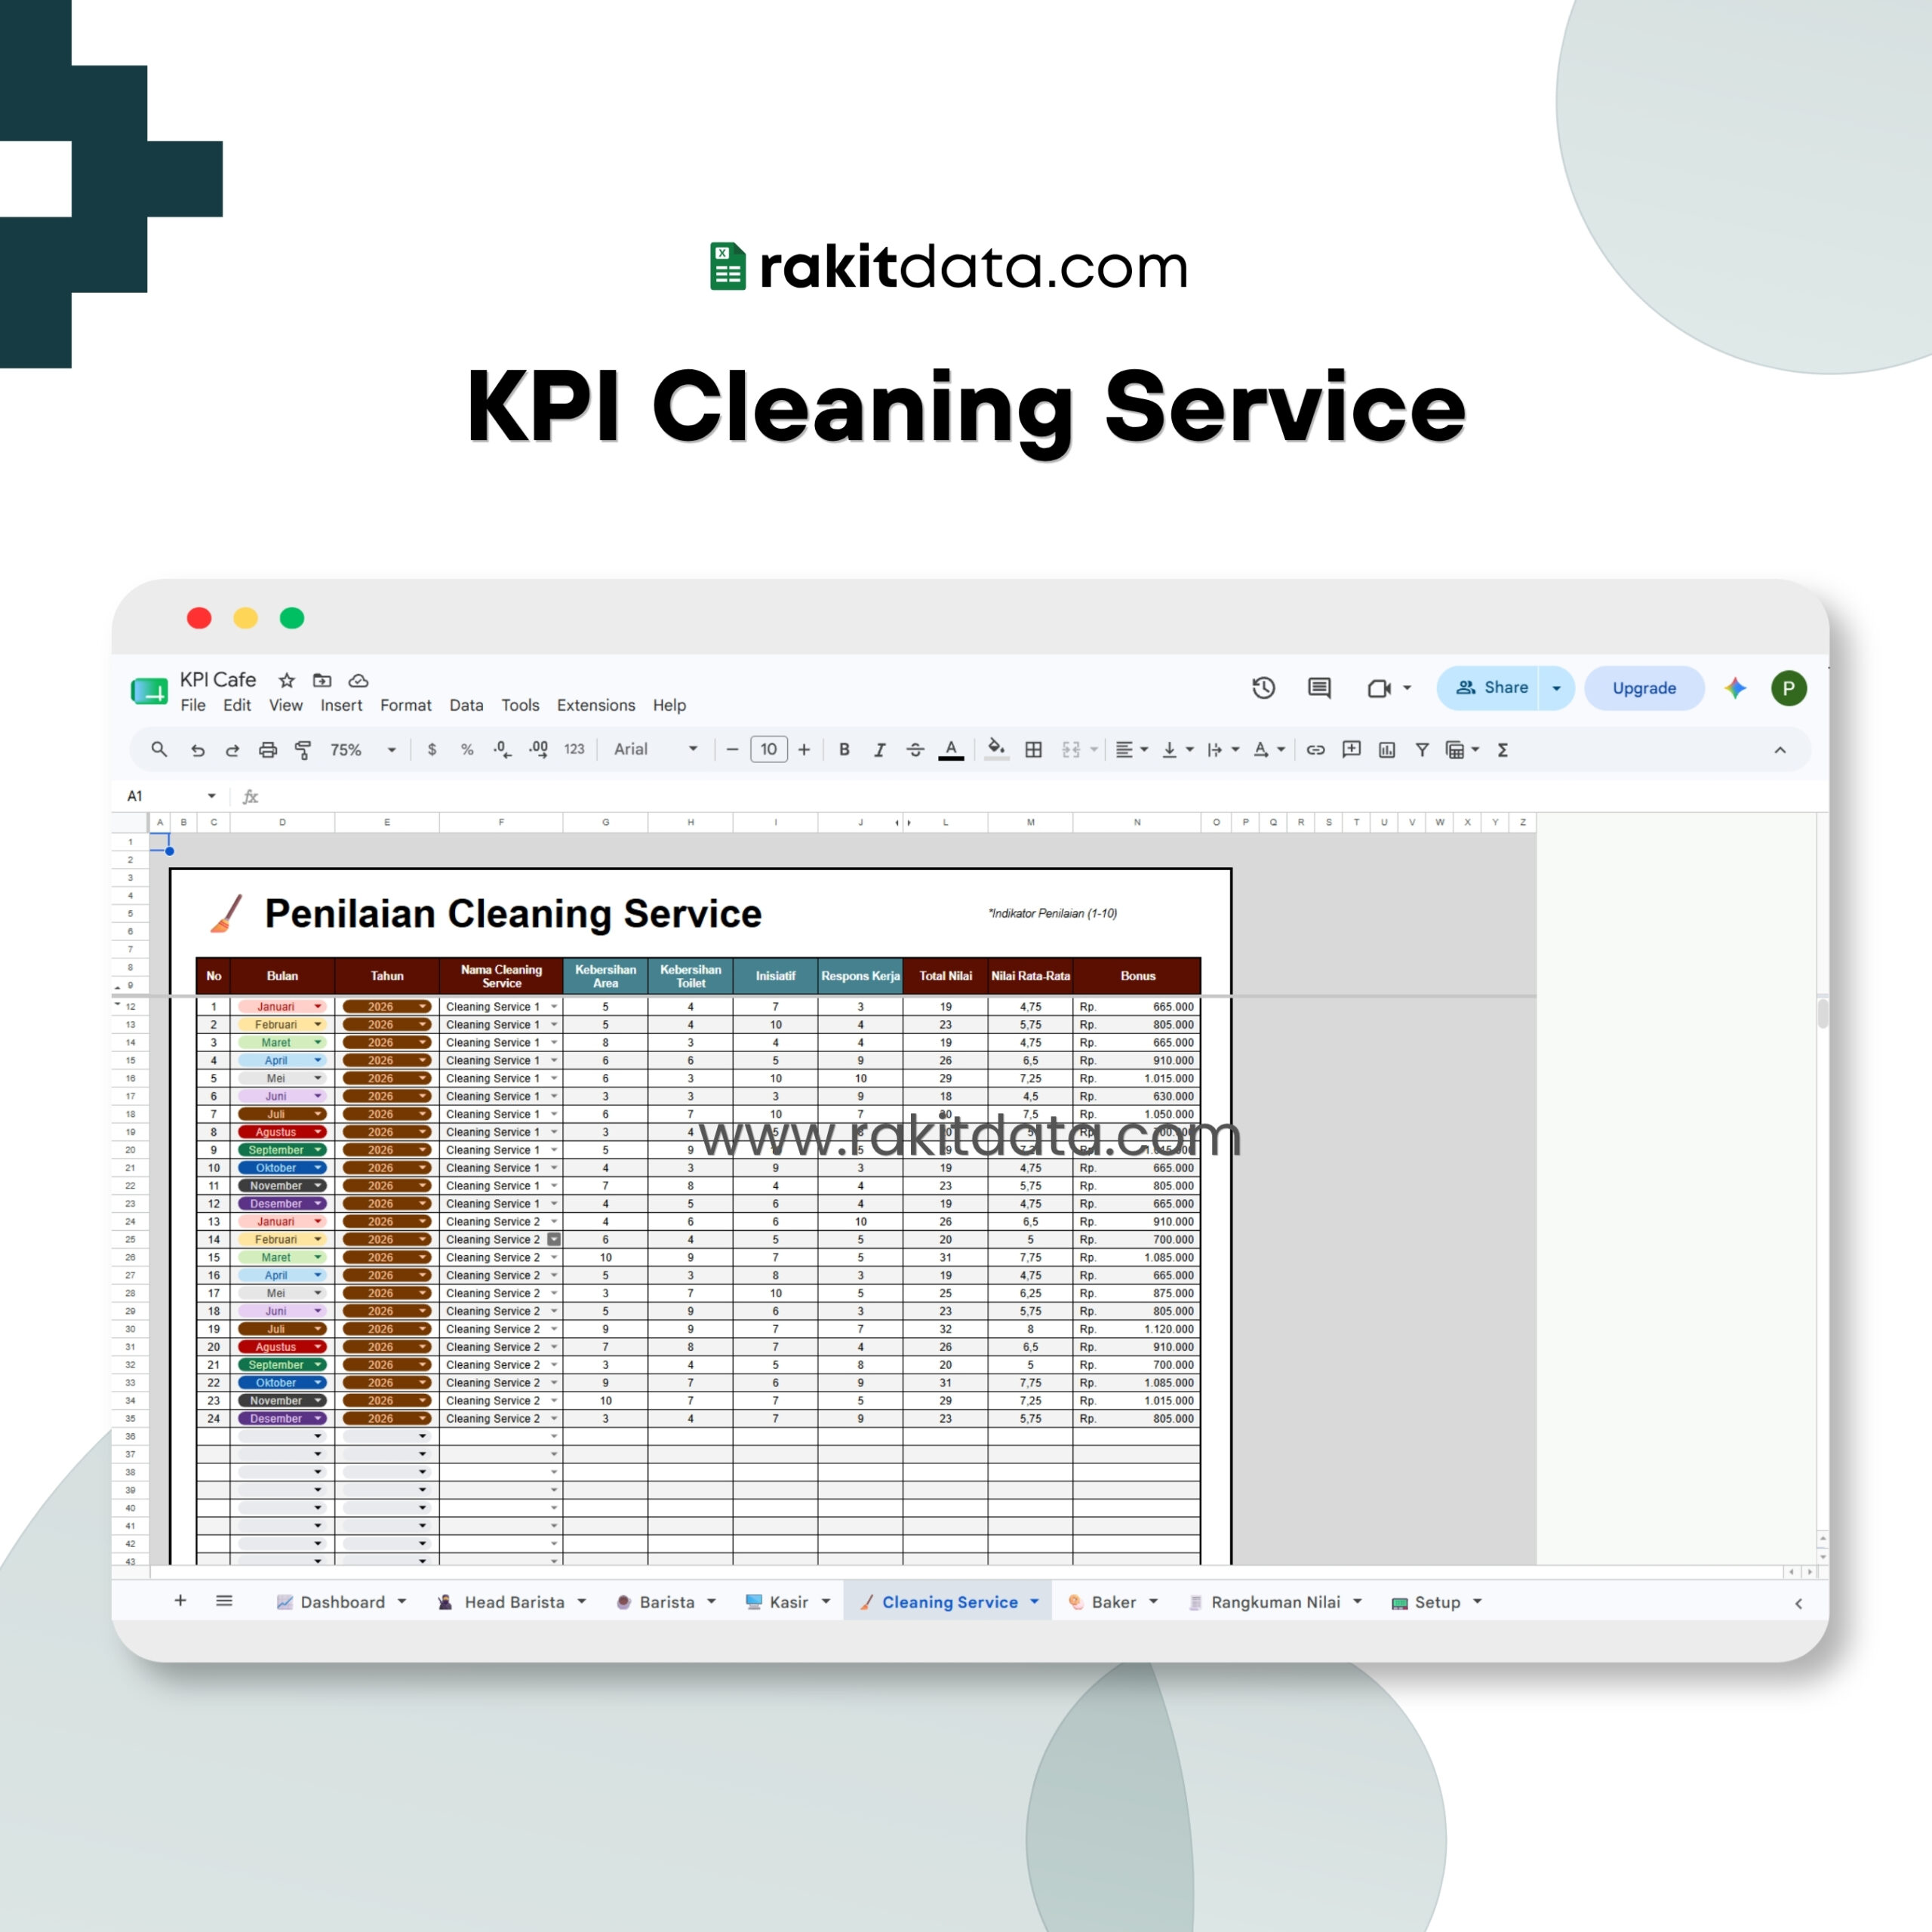This screenshot has width=1932, height=1932.
Task: Open the Setup tab dropdown arrow
Action: pyautogui.click(x=1477, y=1602)
